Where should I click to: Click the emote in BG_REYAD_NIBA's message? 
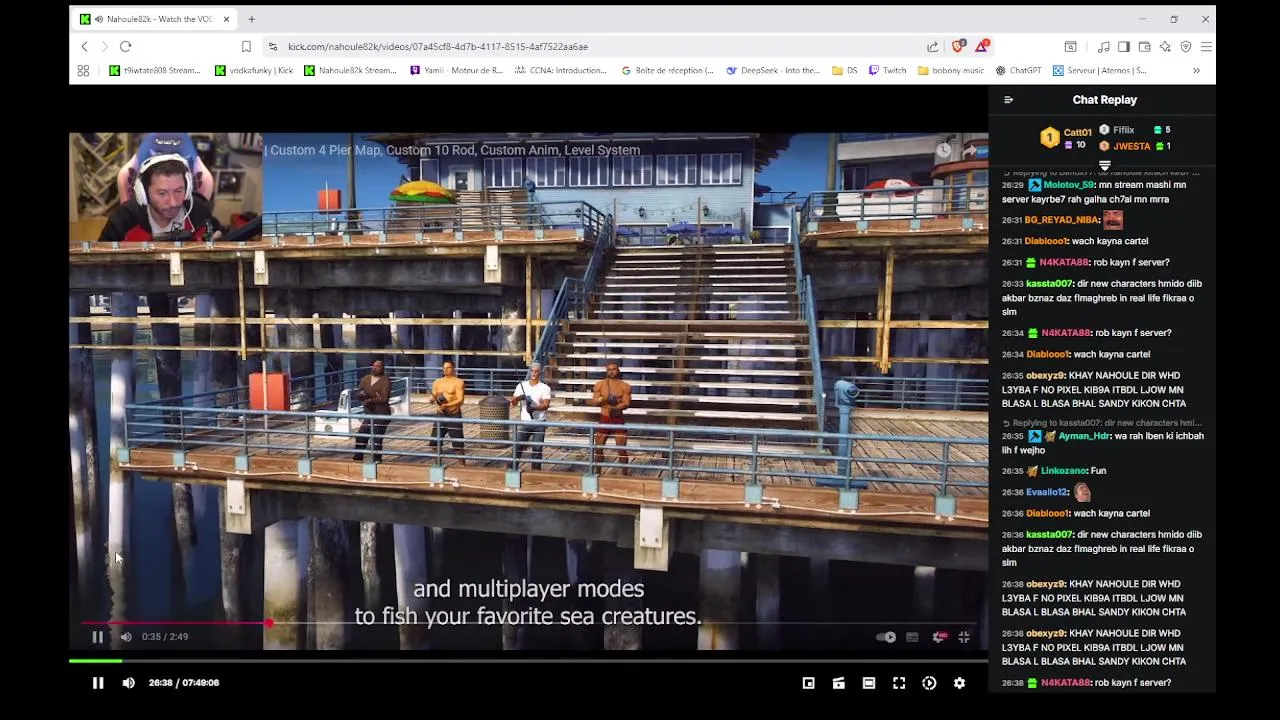coord(1113,220)
